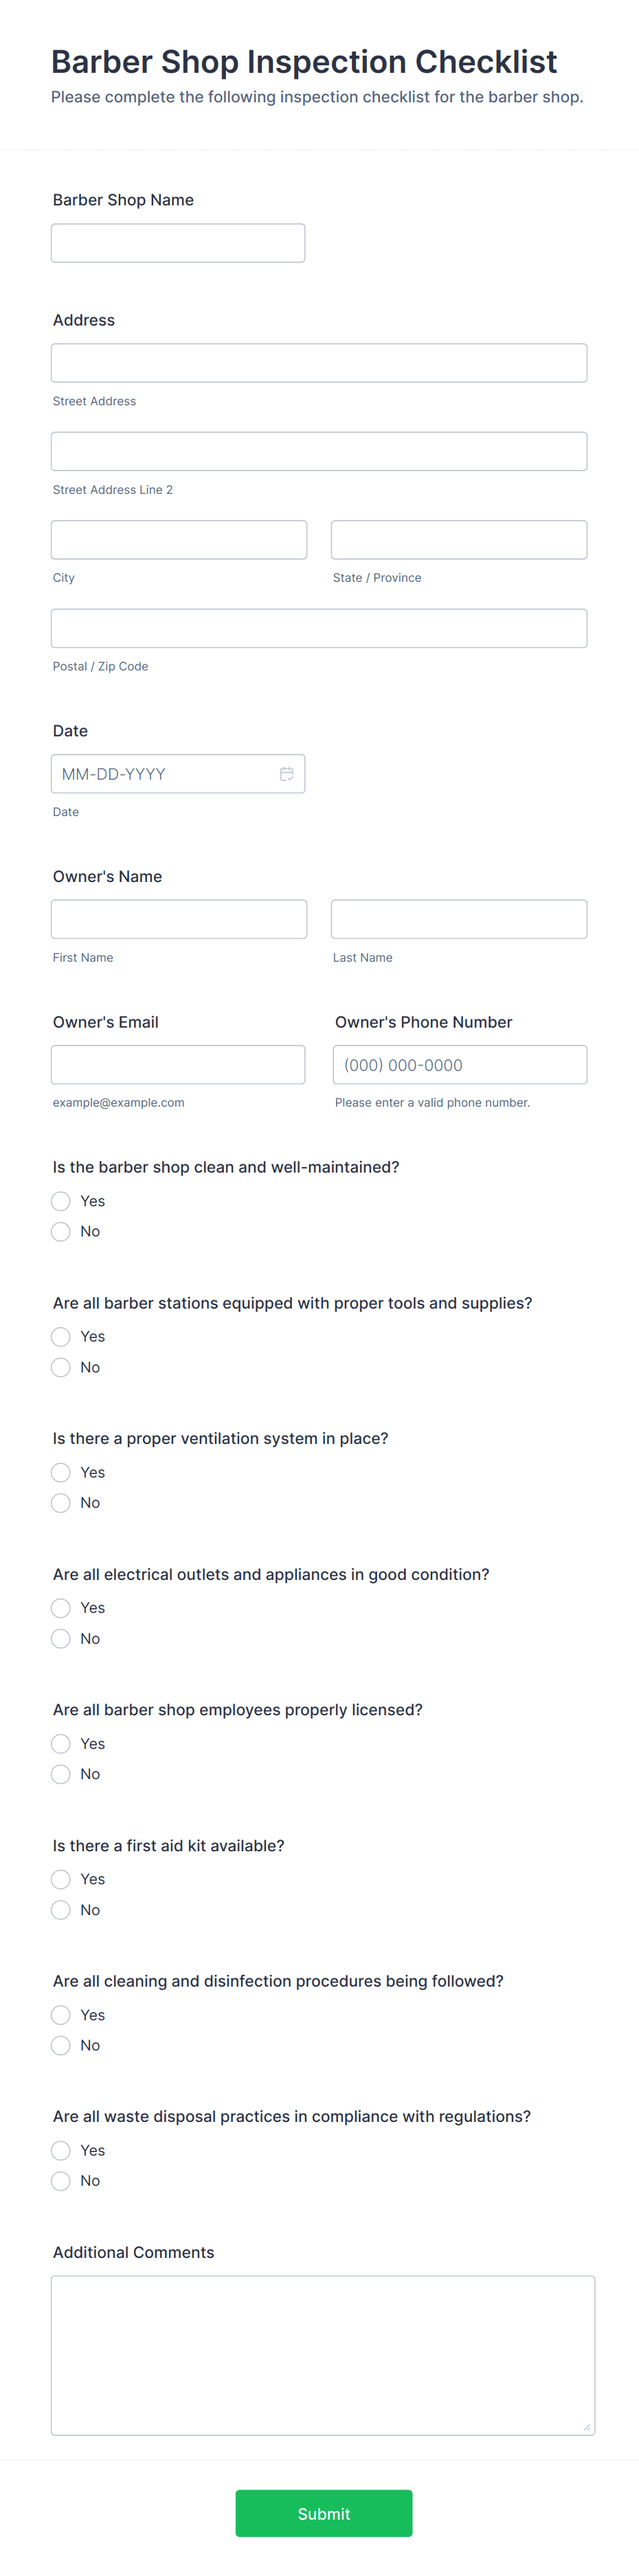Click the Barber Shop Name field
The height and width of the screenshot is (2576, 639).
177,242
